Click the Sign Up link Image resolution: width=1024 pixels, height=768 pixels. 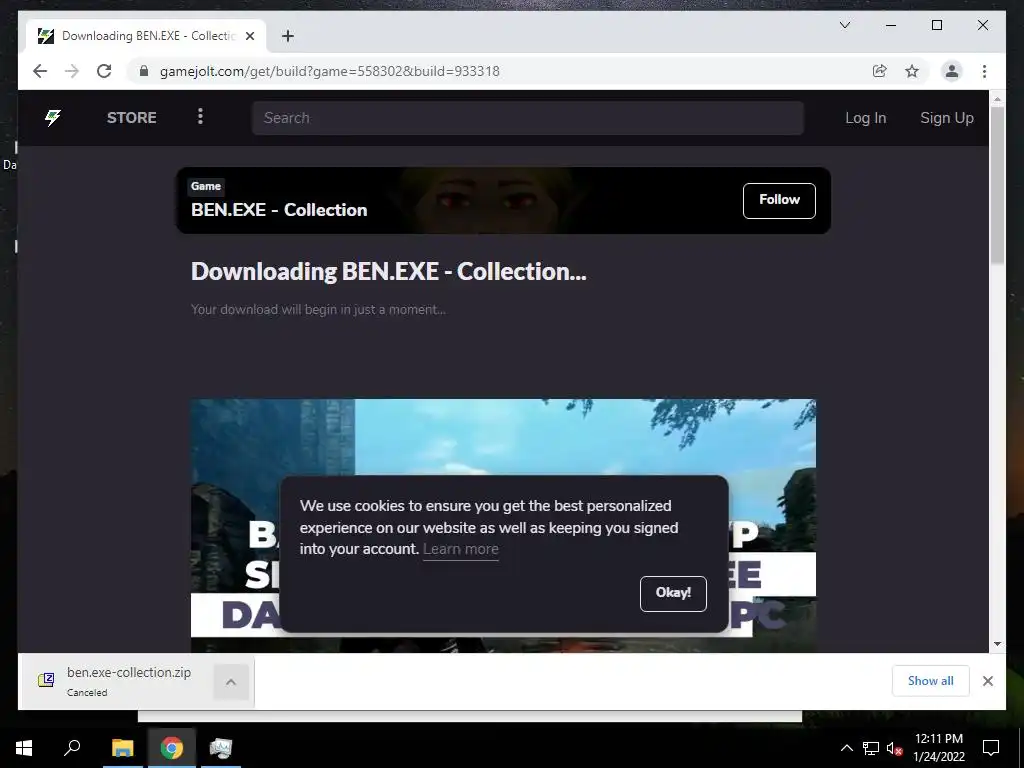click(x=946, y=118)
